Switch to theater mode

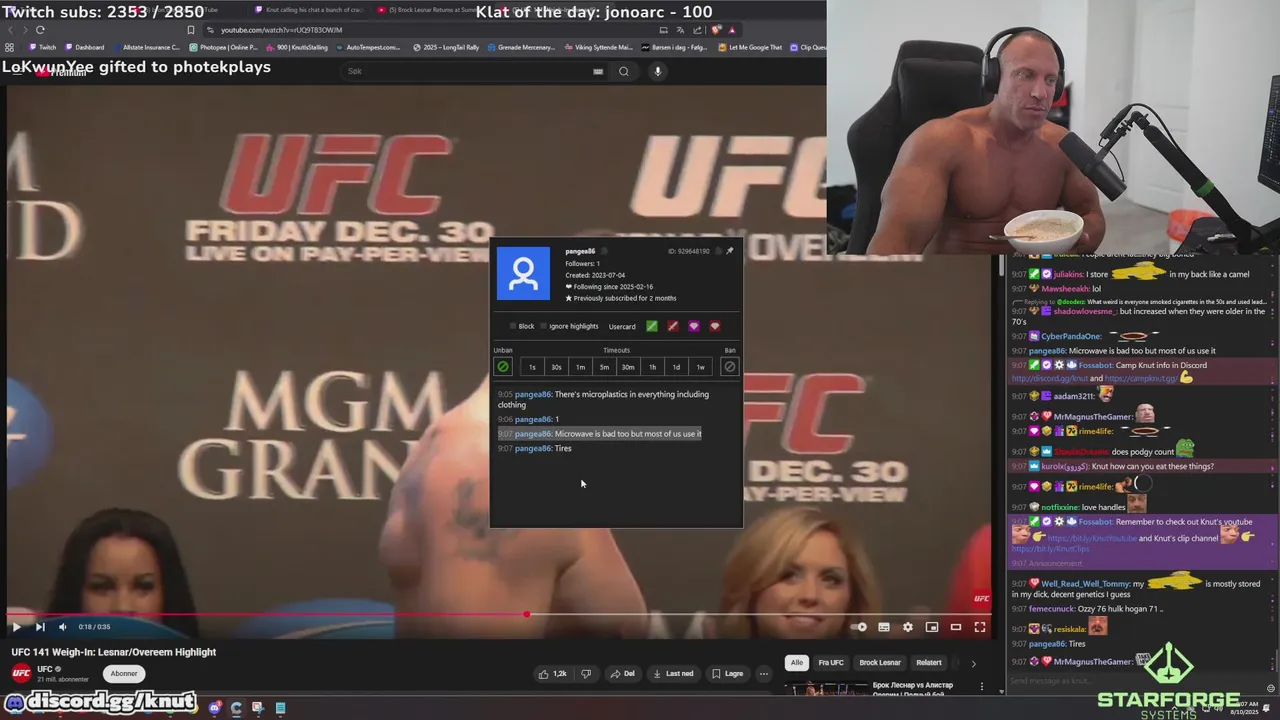956,627
